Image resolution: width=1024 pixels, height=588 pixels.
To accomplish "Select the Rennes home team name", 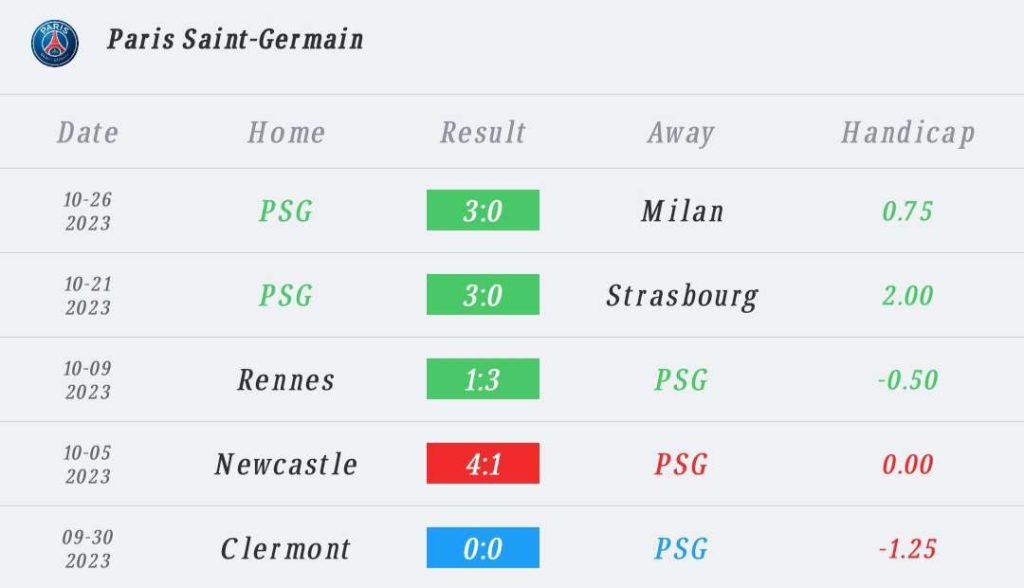I will (x=286, y=380).
